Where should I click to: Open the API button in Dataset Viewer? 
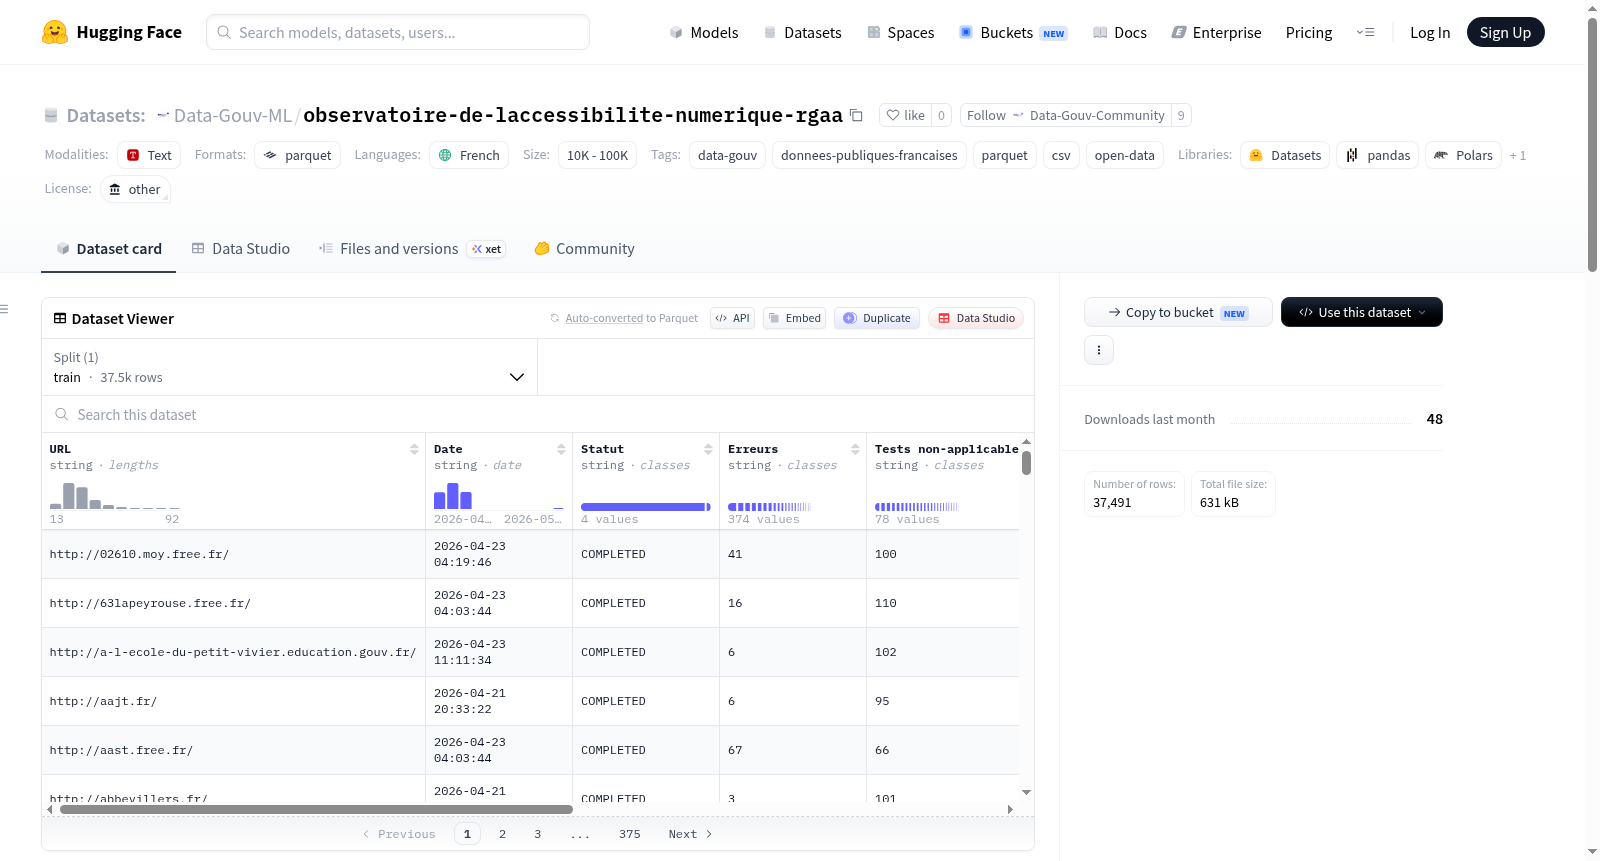tap(732, 318)
